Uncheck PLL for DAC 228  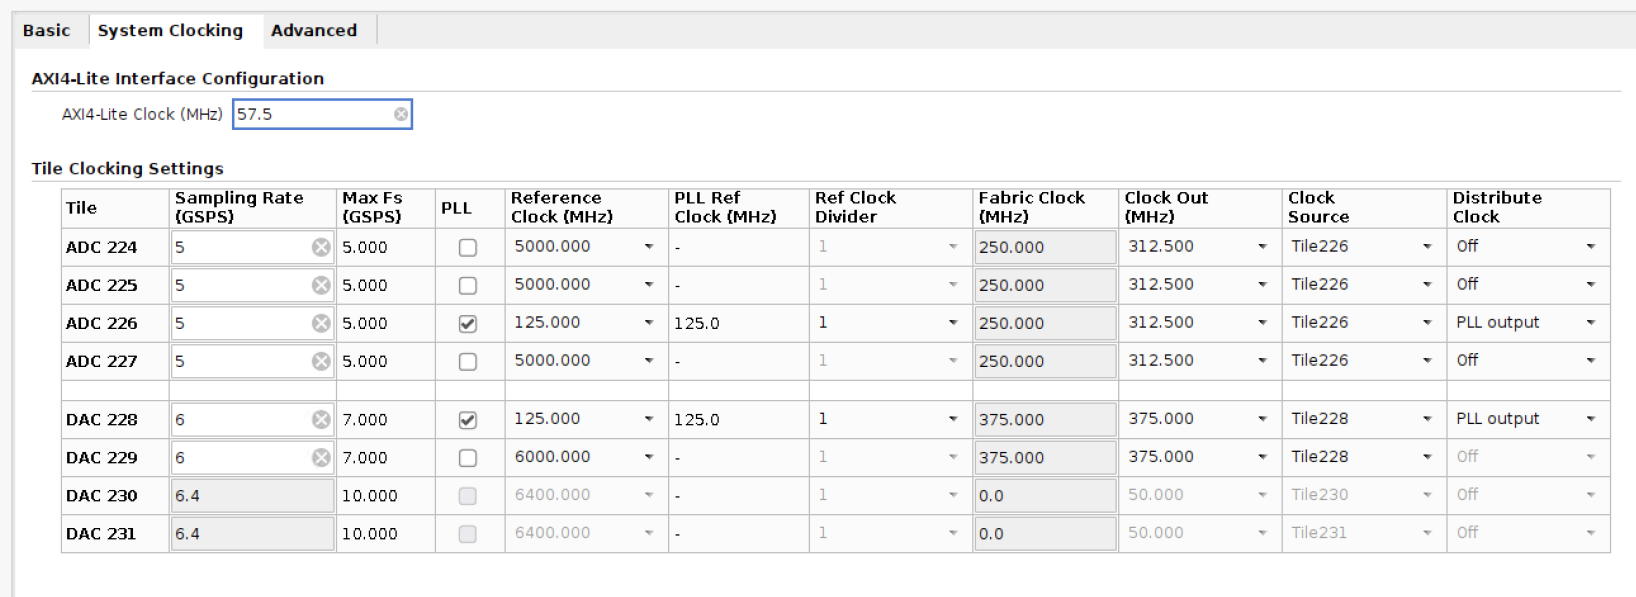coord(467,419)
